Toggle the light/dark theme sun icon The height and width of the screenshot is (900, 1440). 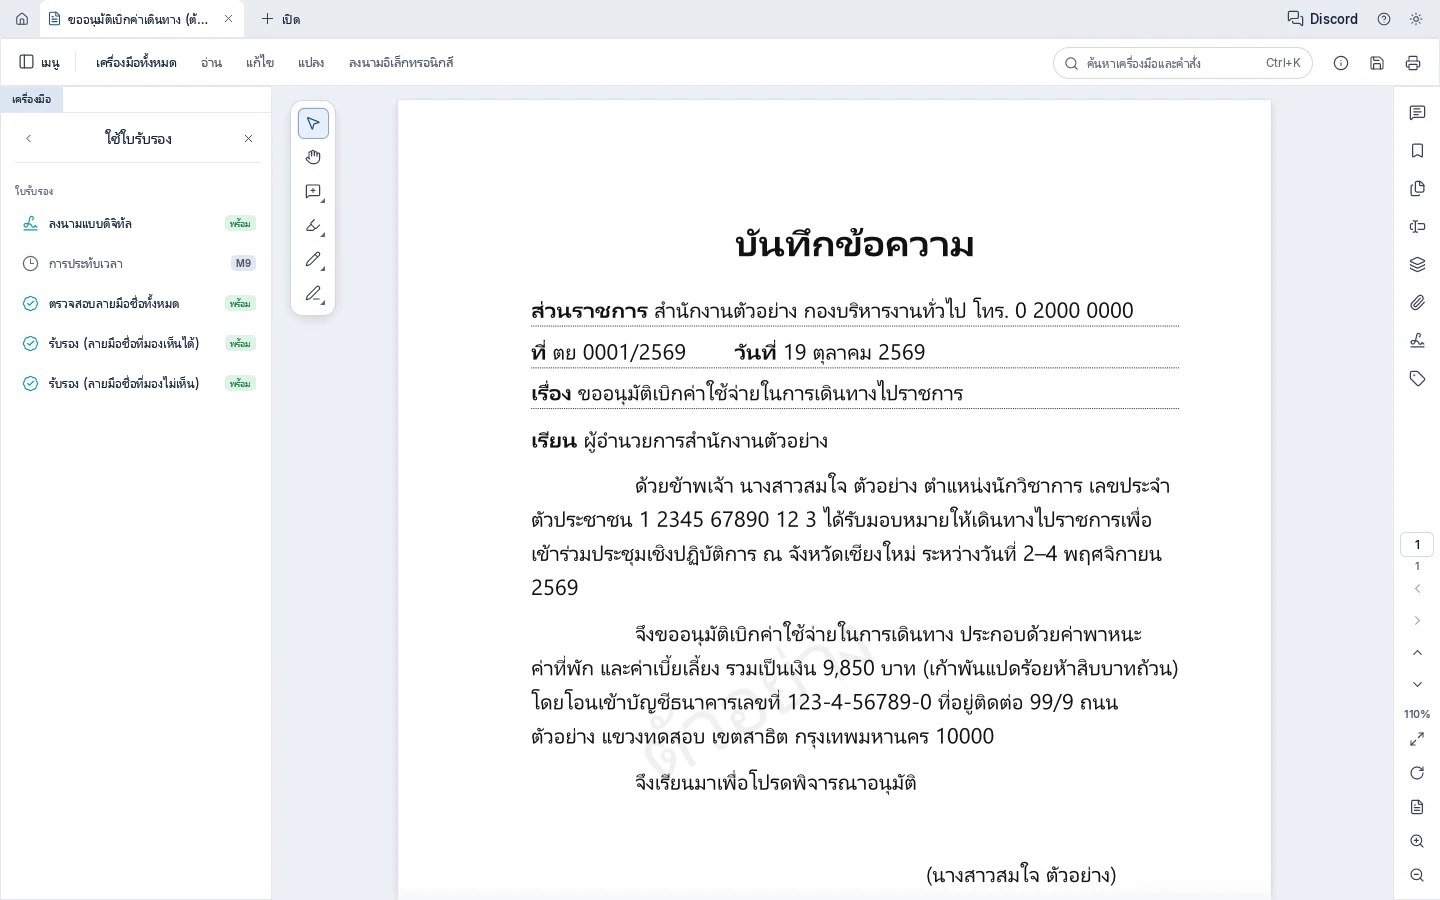click(x=1416, y=19)
